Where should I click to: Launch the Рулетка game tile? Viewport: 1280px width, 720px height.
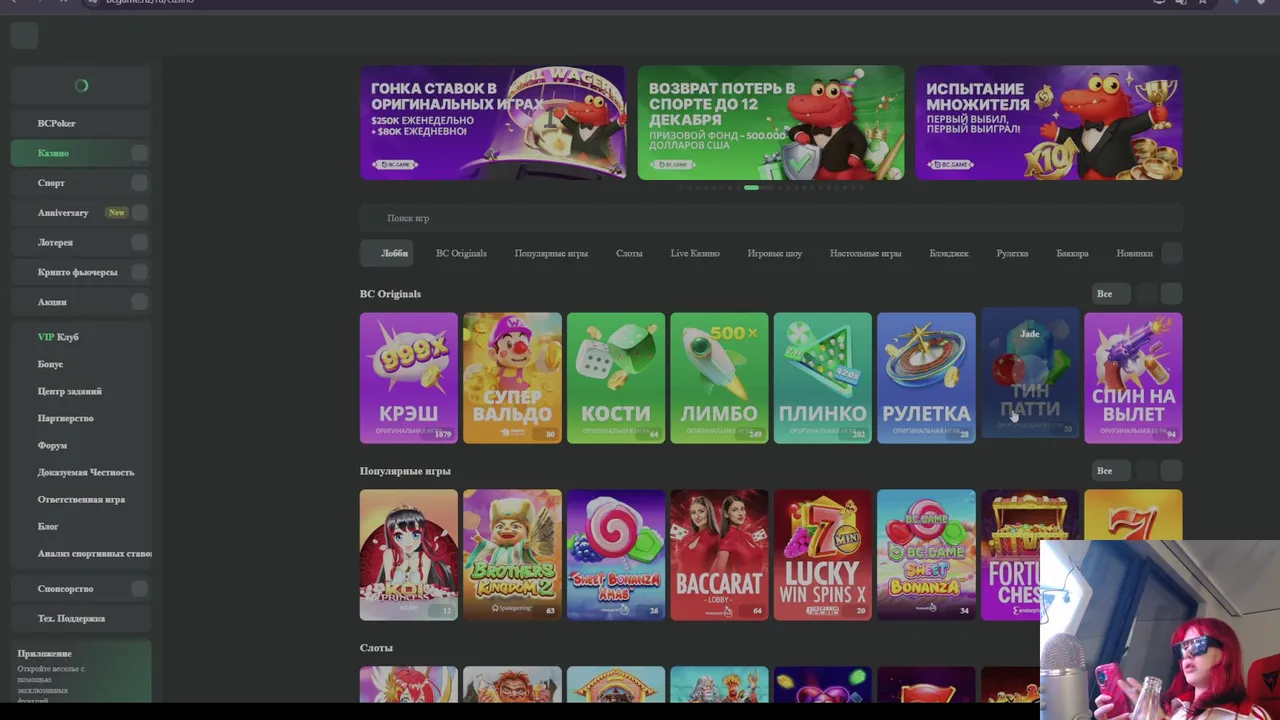tap(926, 378)
